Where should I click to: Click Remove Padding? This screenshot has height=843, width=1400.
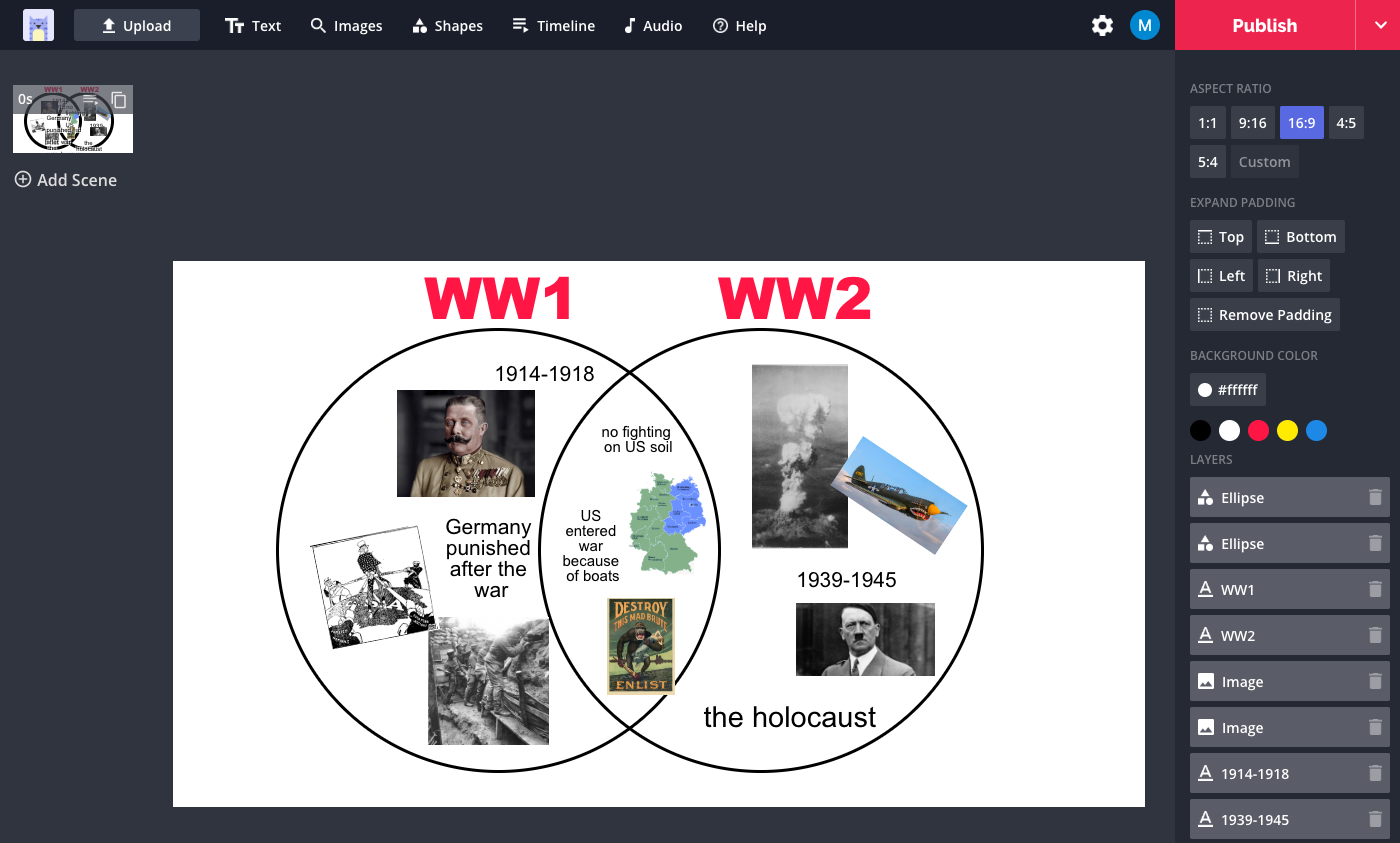tap(1265, 315)
